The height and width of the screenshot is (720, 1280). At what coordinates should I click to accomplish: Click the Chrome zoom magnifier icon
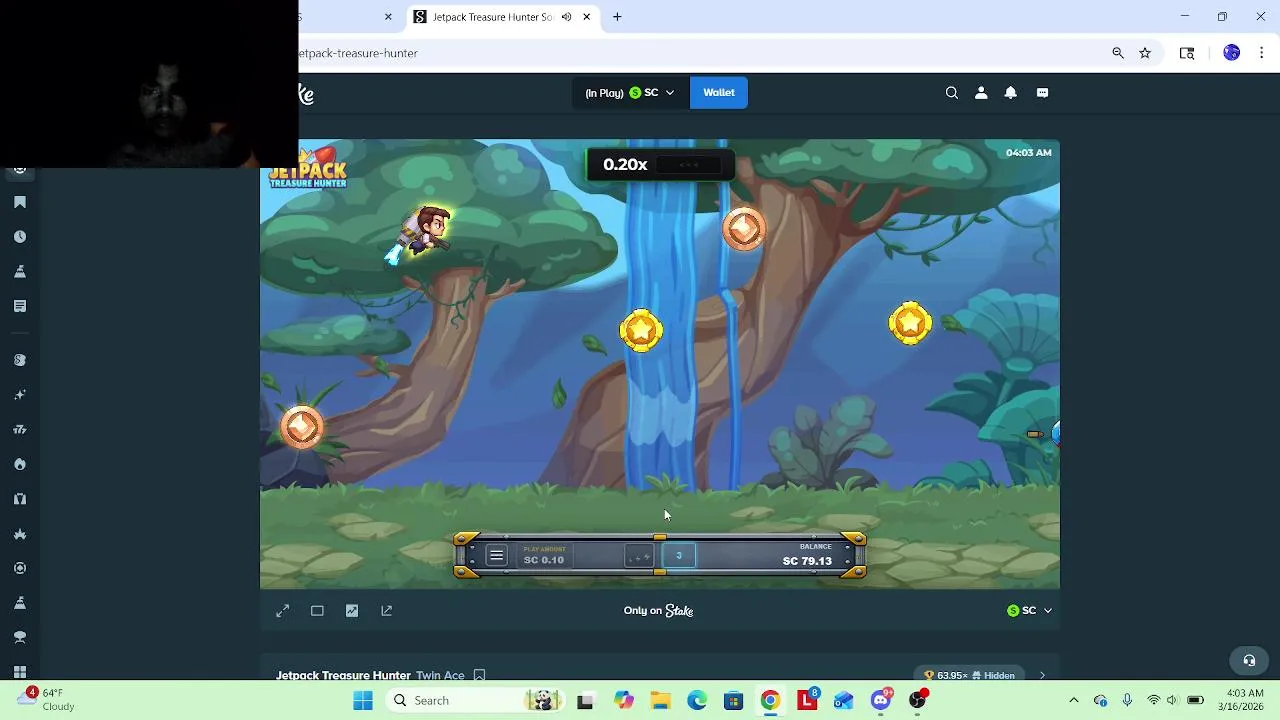click(x=1118, y=53)
